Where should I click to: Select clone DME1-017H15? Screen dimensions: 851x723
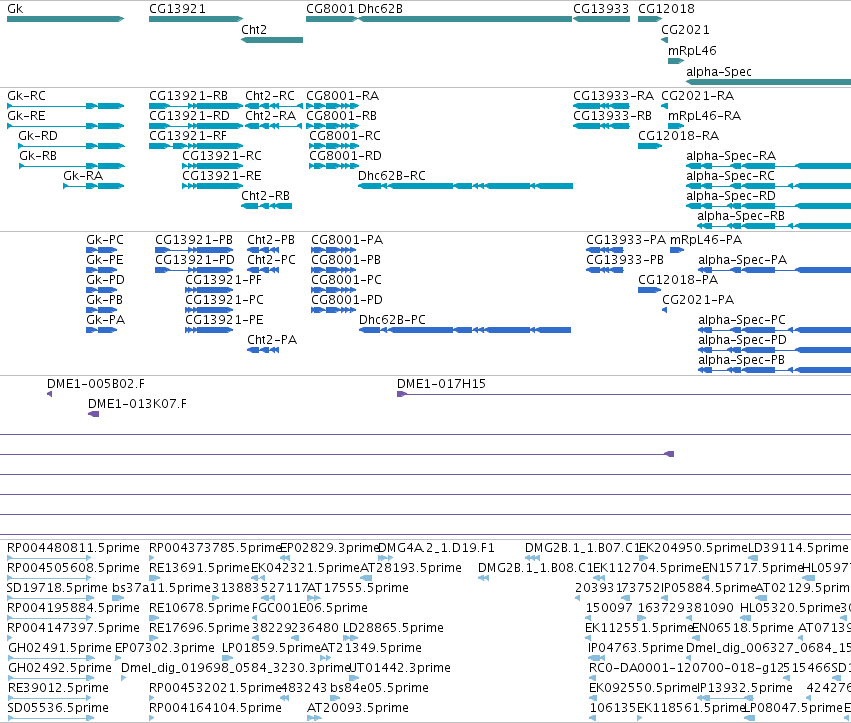click(x=441, y=384)
